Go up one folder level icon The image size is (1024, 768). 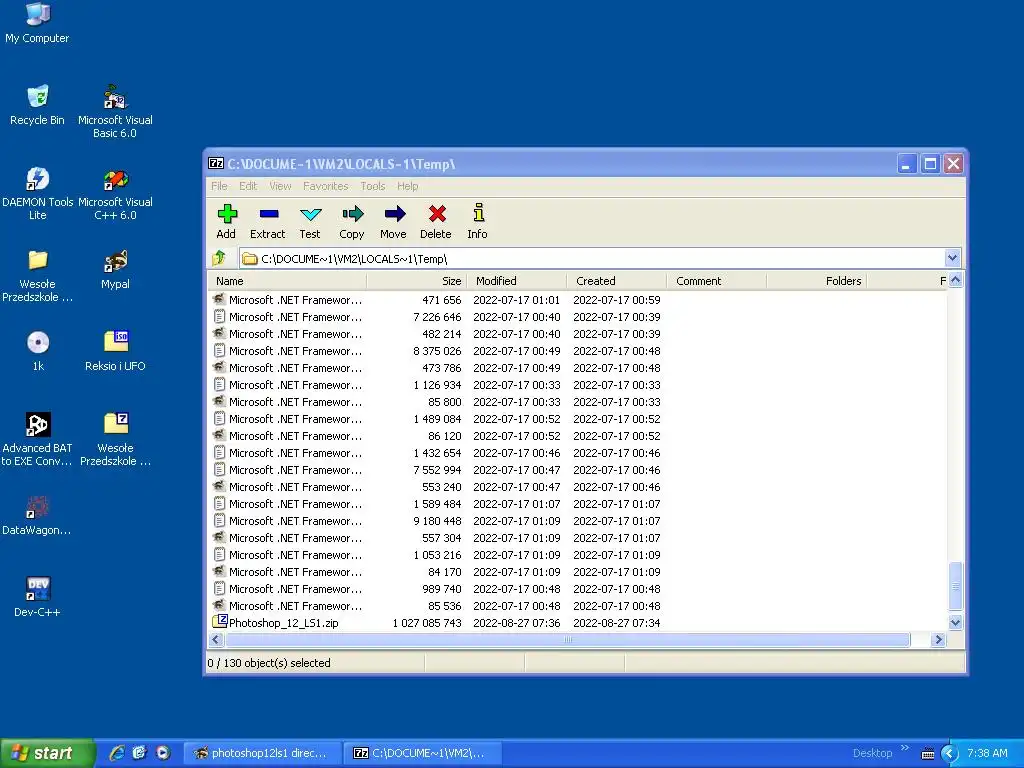click(x=219, y=258)
